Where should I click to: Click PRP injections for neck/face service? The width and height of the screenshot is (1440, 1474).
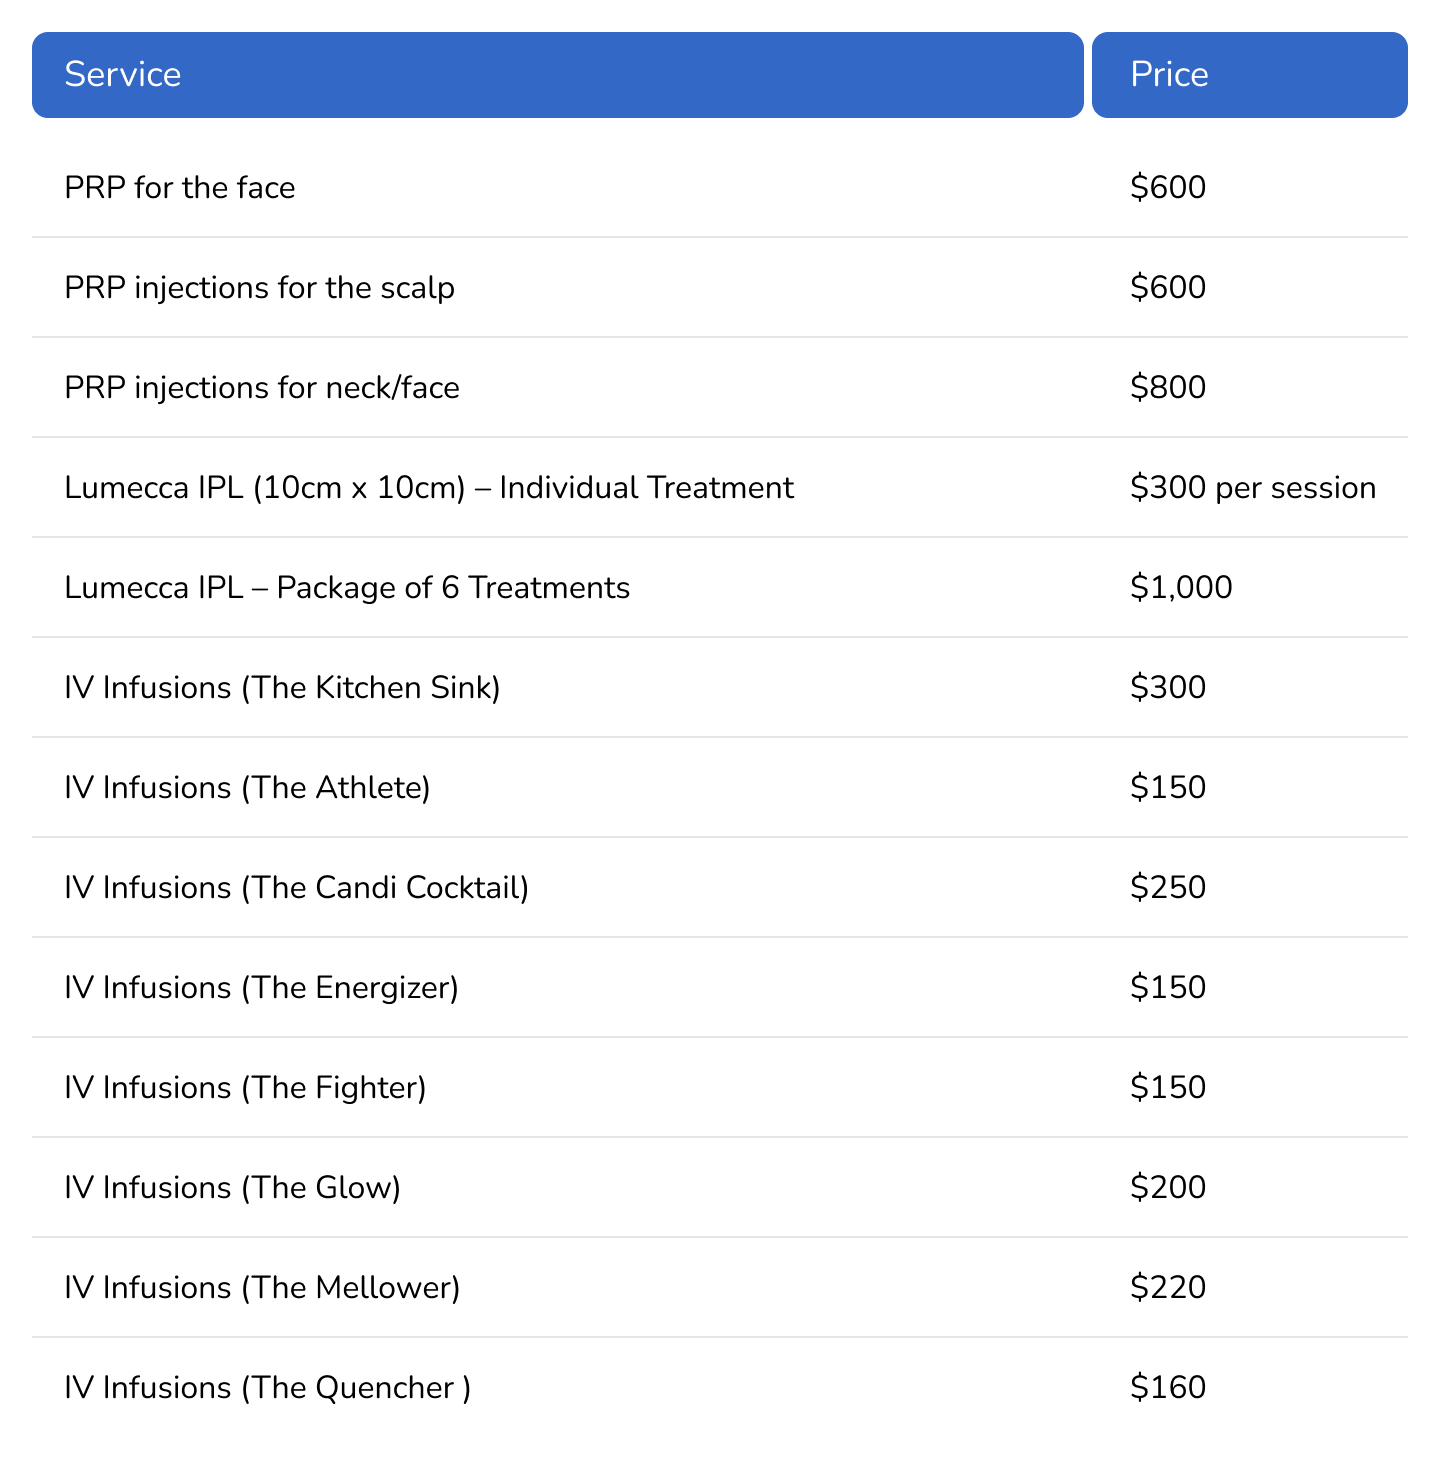[262, 388]
